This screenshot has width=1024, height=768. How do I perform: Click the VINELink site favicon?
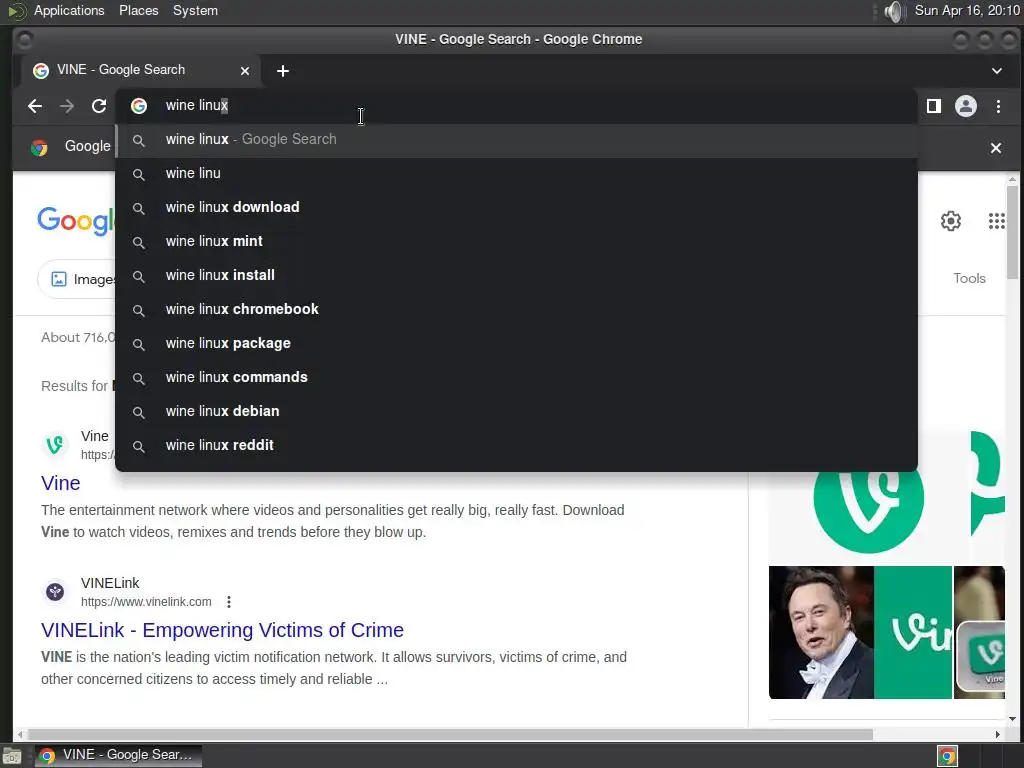(55, 592)
